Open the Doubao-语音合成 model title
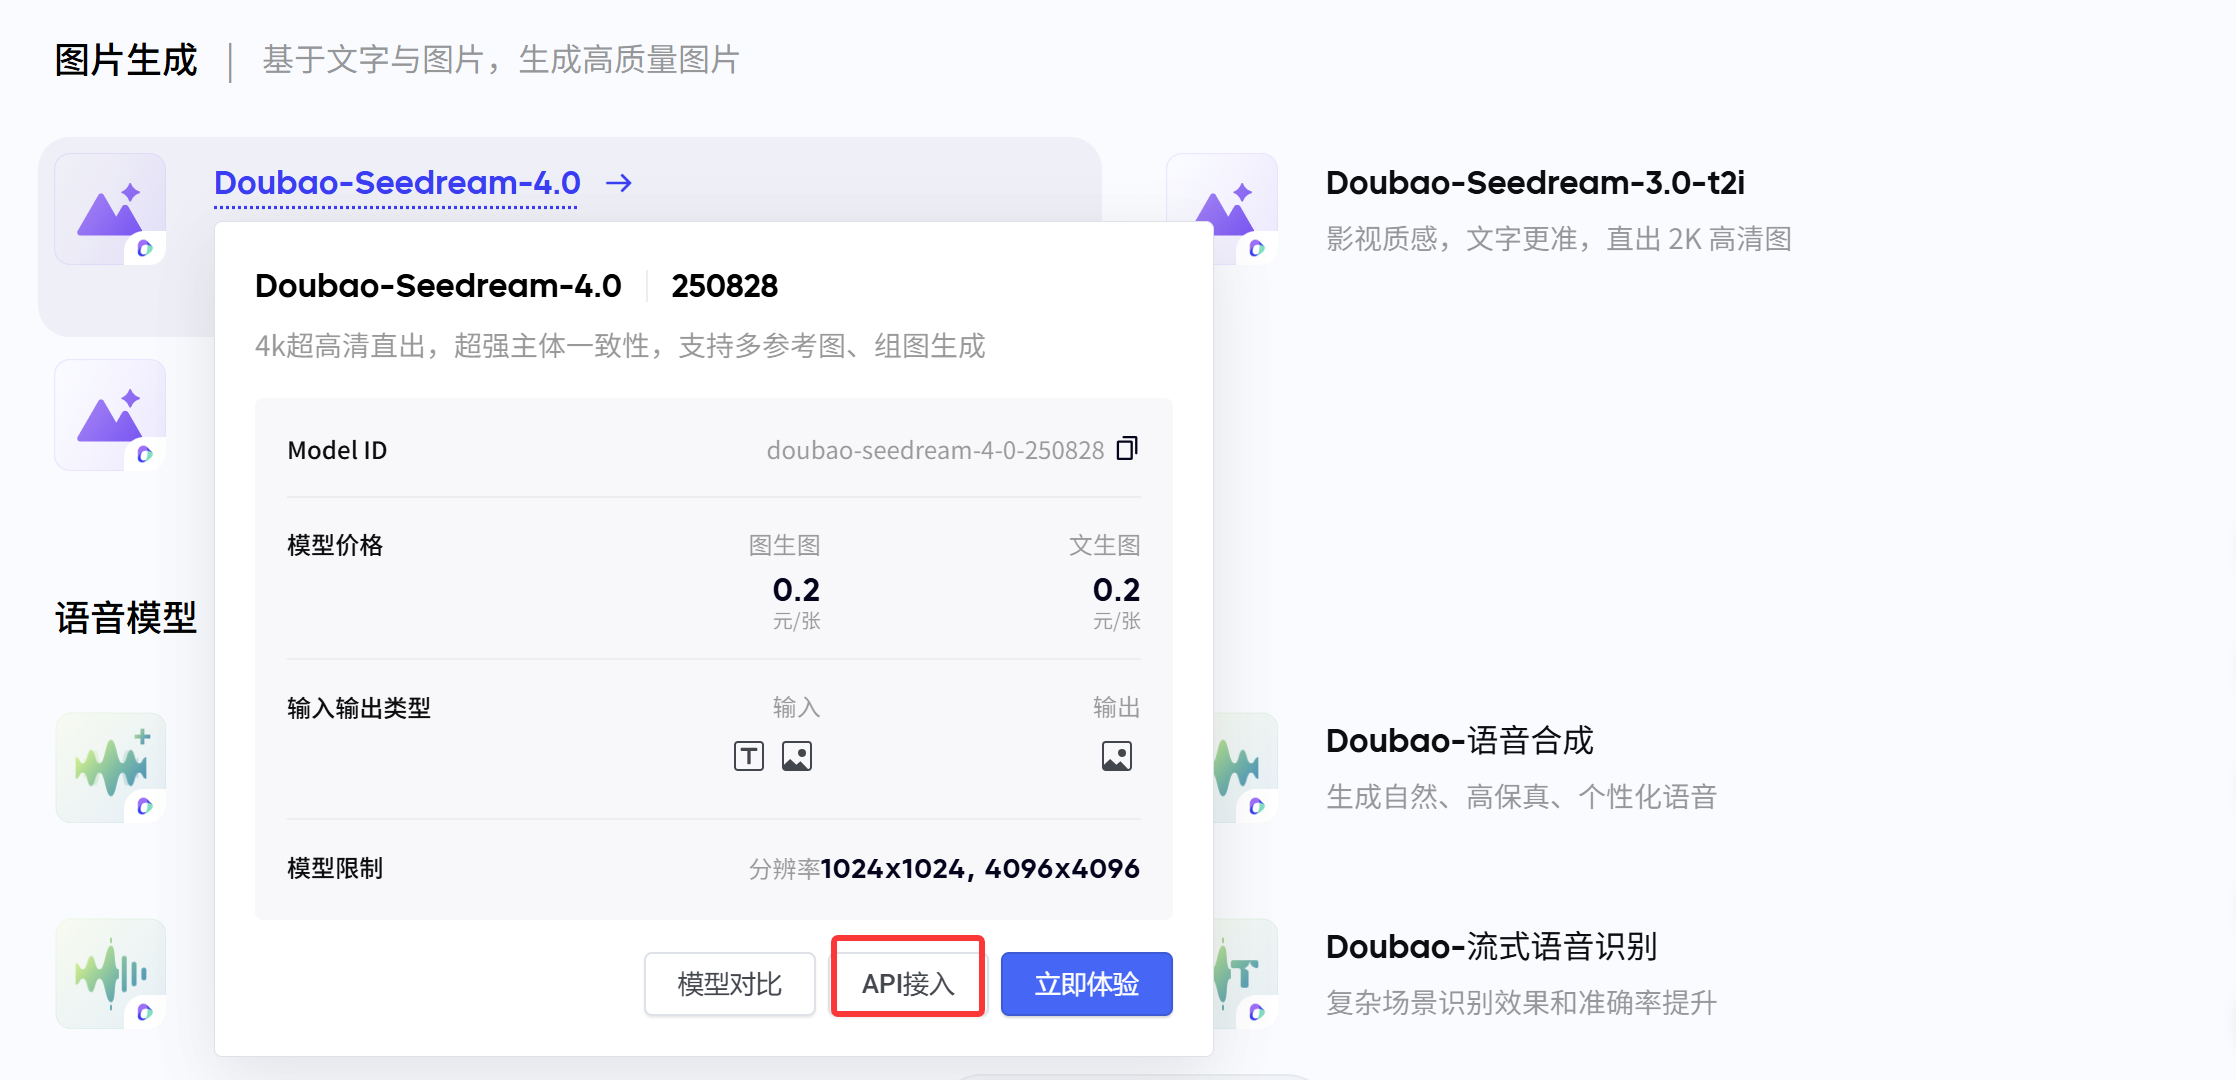 (x=1460, y=741)
